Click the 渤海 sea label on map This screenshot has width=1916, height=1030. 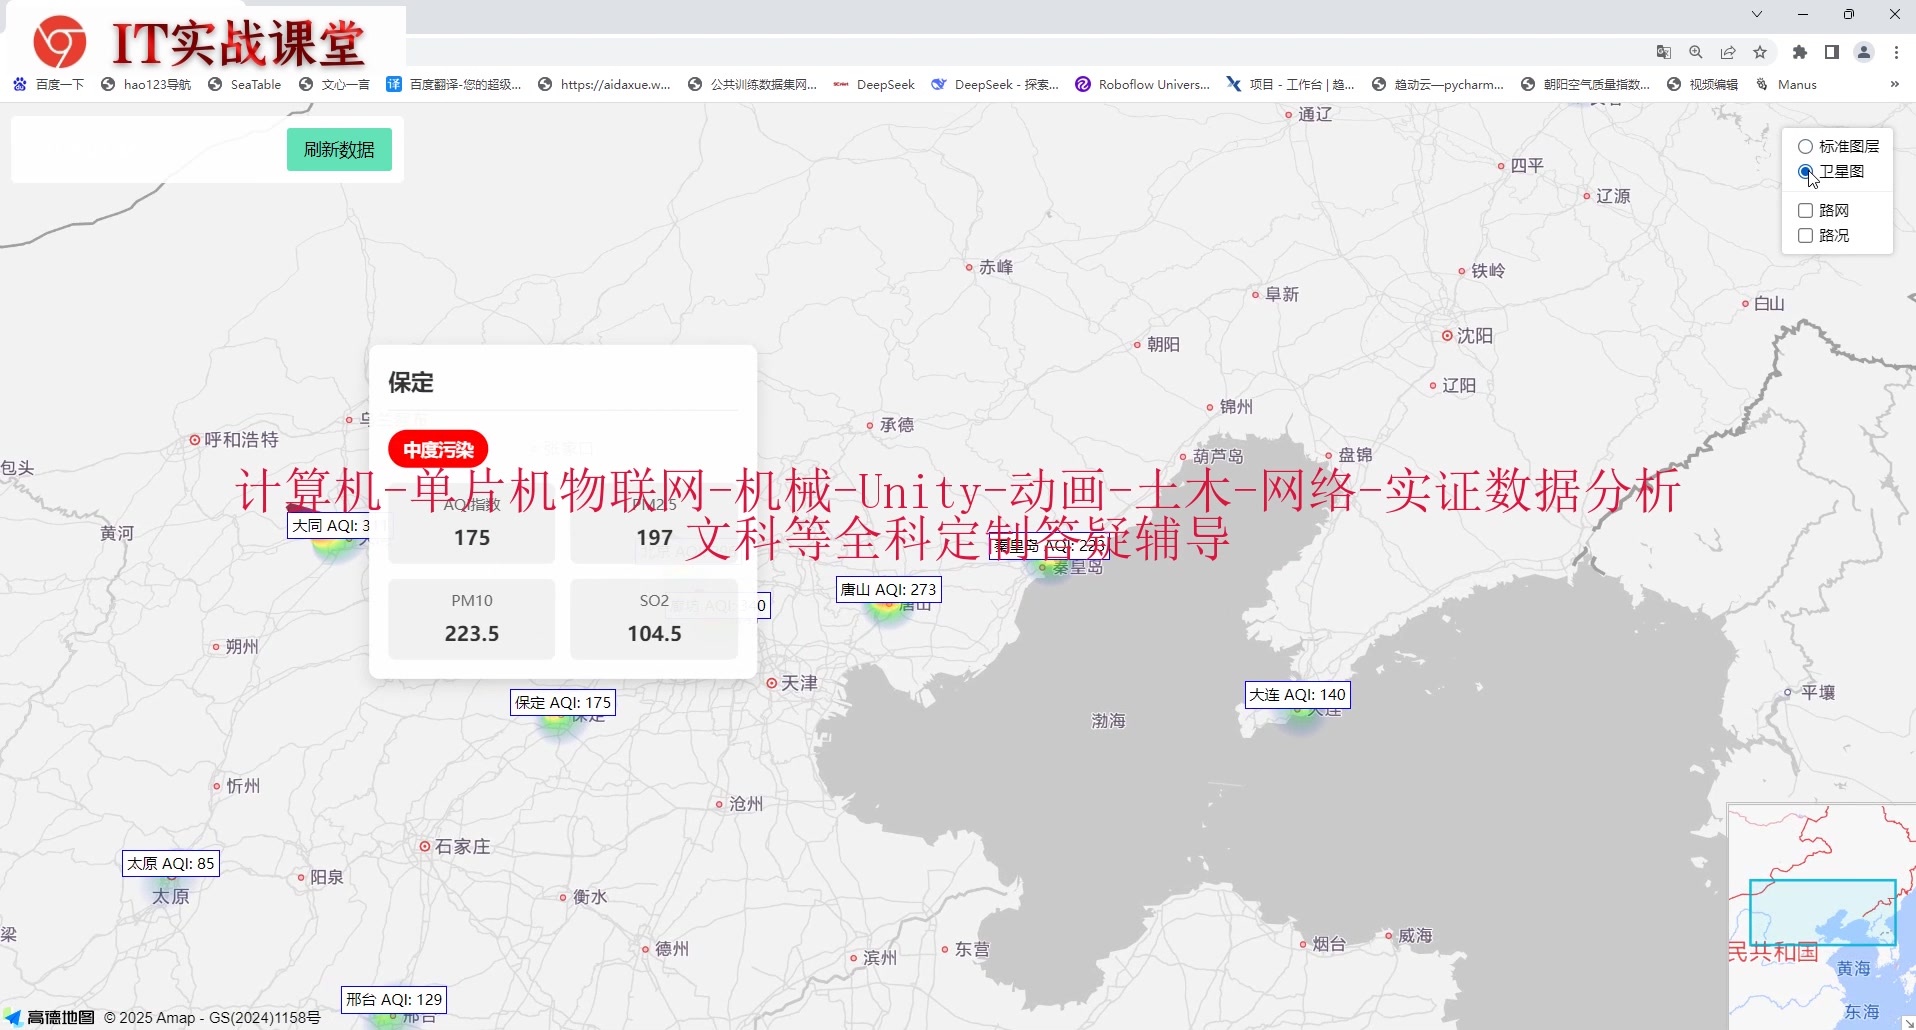[1108, 721]
